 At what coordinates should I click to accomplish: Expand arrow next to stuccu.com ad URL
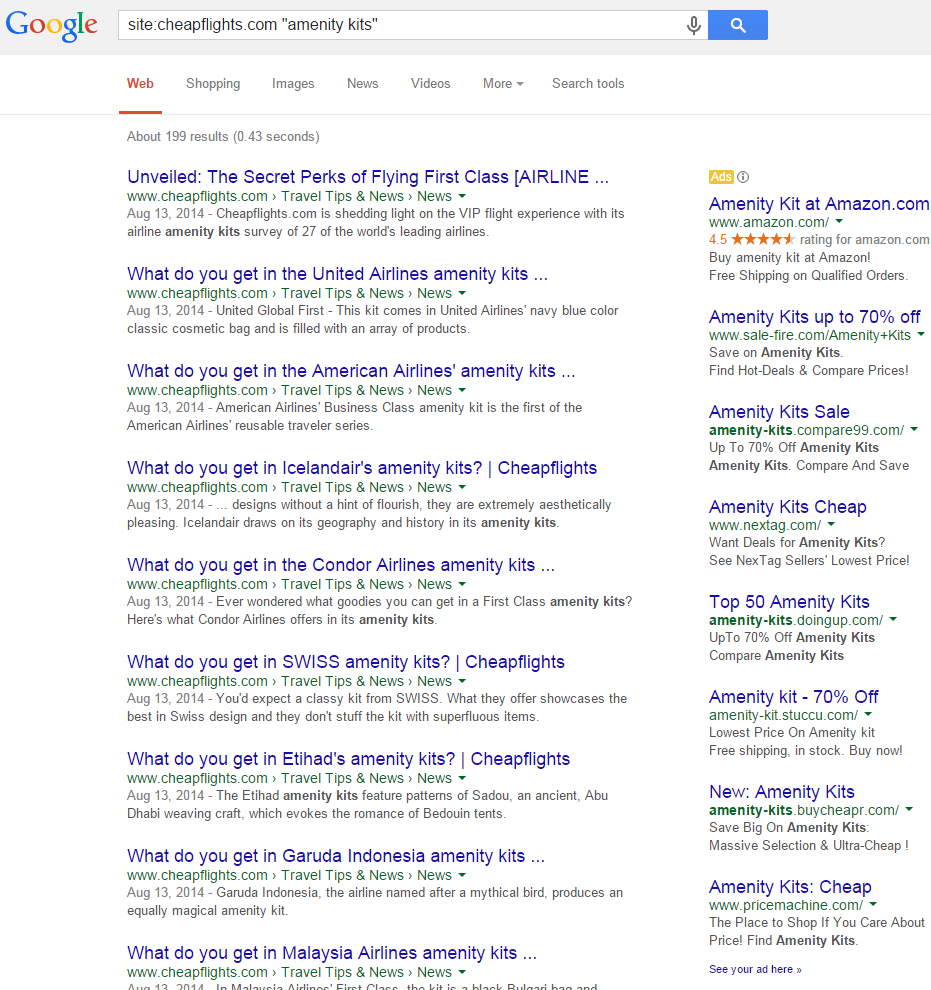click(x=868, y=715)
